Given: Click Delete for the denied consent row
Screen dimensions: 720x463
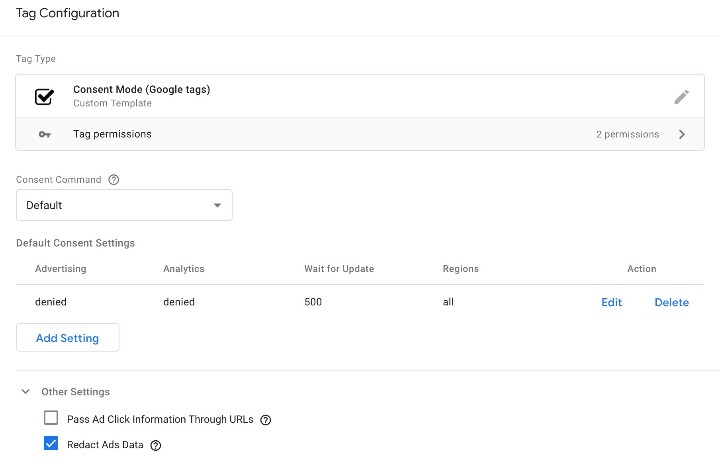Looking at the screenshot, I should coord(671,302).
